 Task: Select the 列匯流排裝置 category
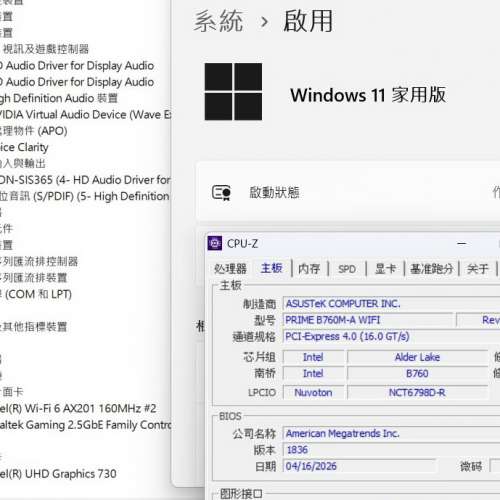click(x=34, y=278)
